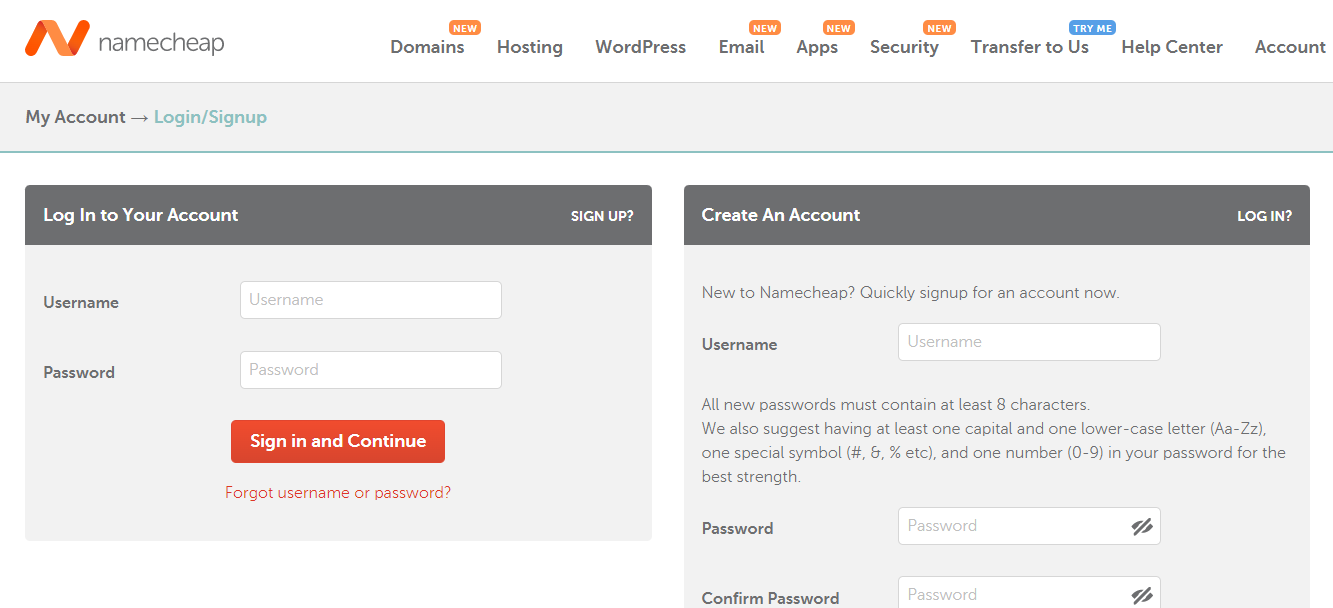This screenshot has height=608, width=1333.
Task: Click the Namecheap logo icon
Action: tap(57, 39)
